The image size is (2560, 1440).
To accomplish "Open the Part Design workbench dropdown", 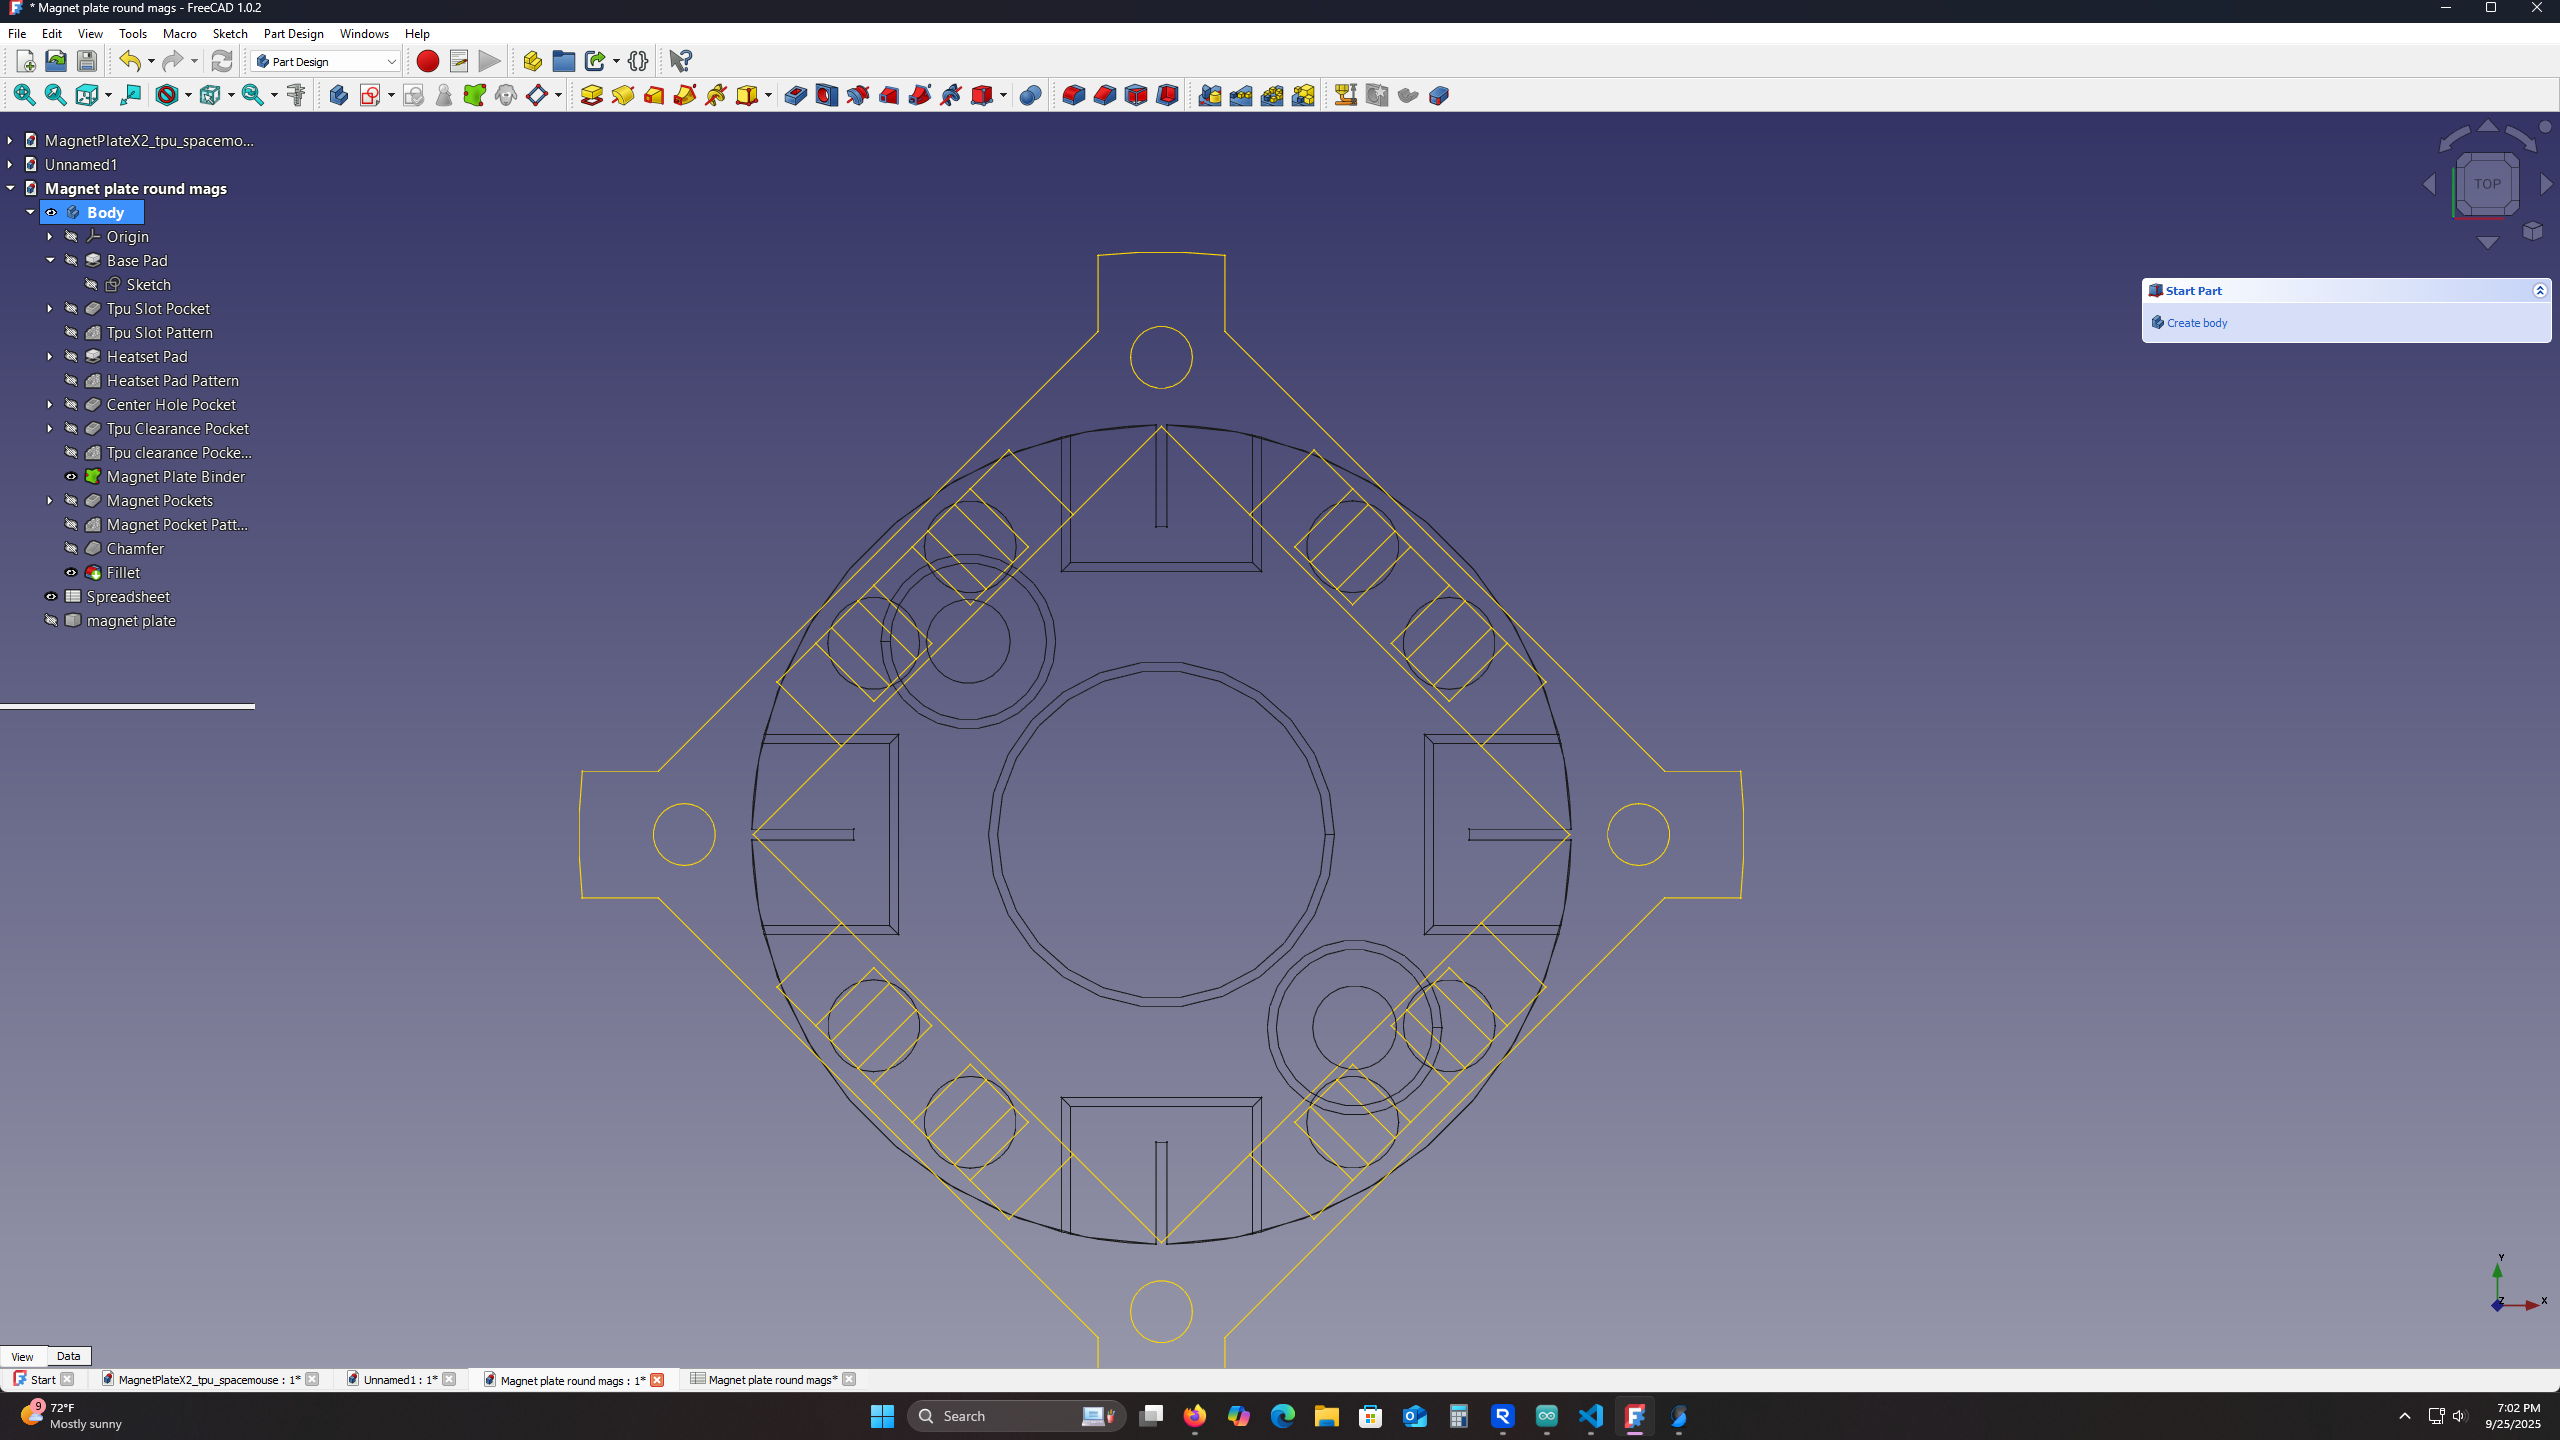I will 326,61.
